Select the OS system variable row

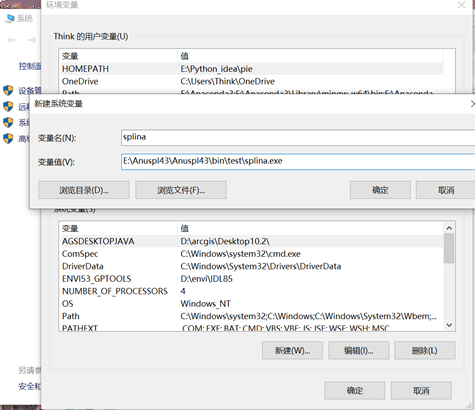pos(252,304)
